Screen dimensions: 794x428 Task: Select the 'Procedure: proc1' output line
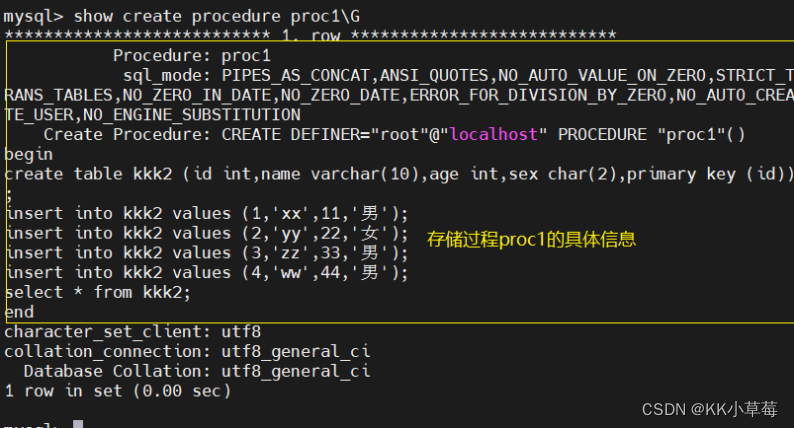click(x=191, y=55)
